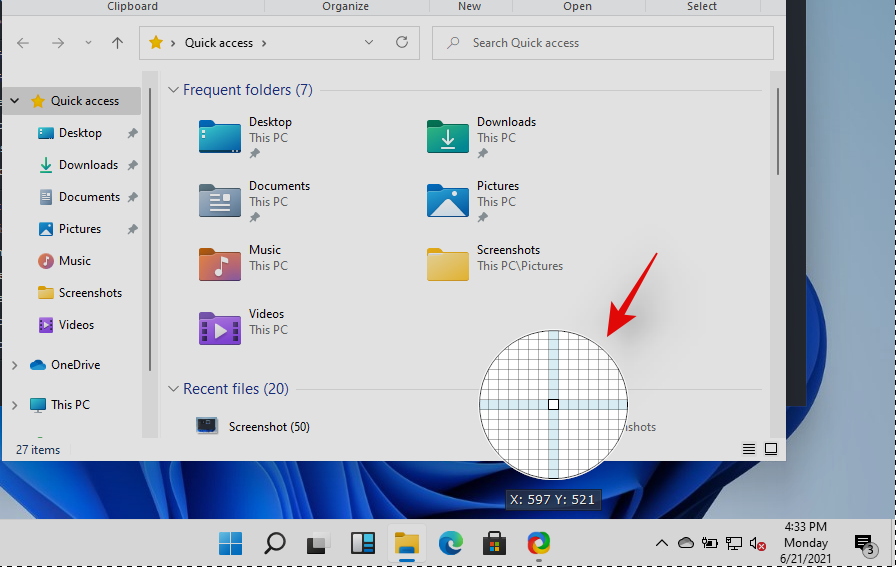Open Widgets from the taskbar
Viewport: 896px width, 567px height.
(362, 543)
